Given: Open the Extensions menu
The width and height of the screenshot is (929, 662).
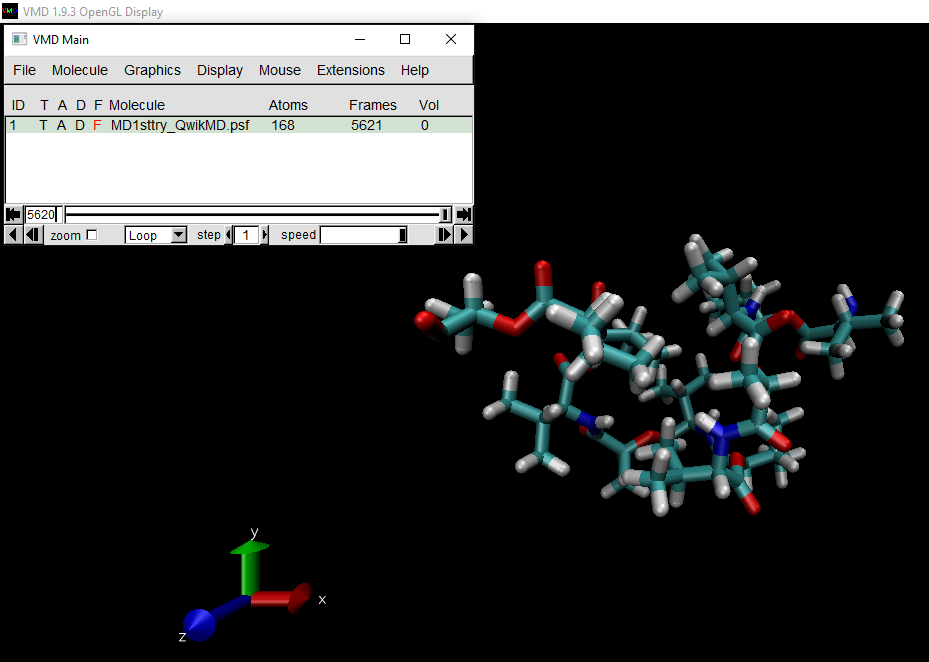Looking at the screenshot, I should pyautogui.click(x=351, y=70).
